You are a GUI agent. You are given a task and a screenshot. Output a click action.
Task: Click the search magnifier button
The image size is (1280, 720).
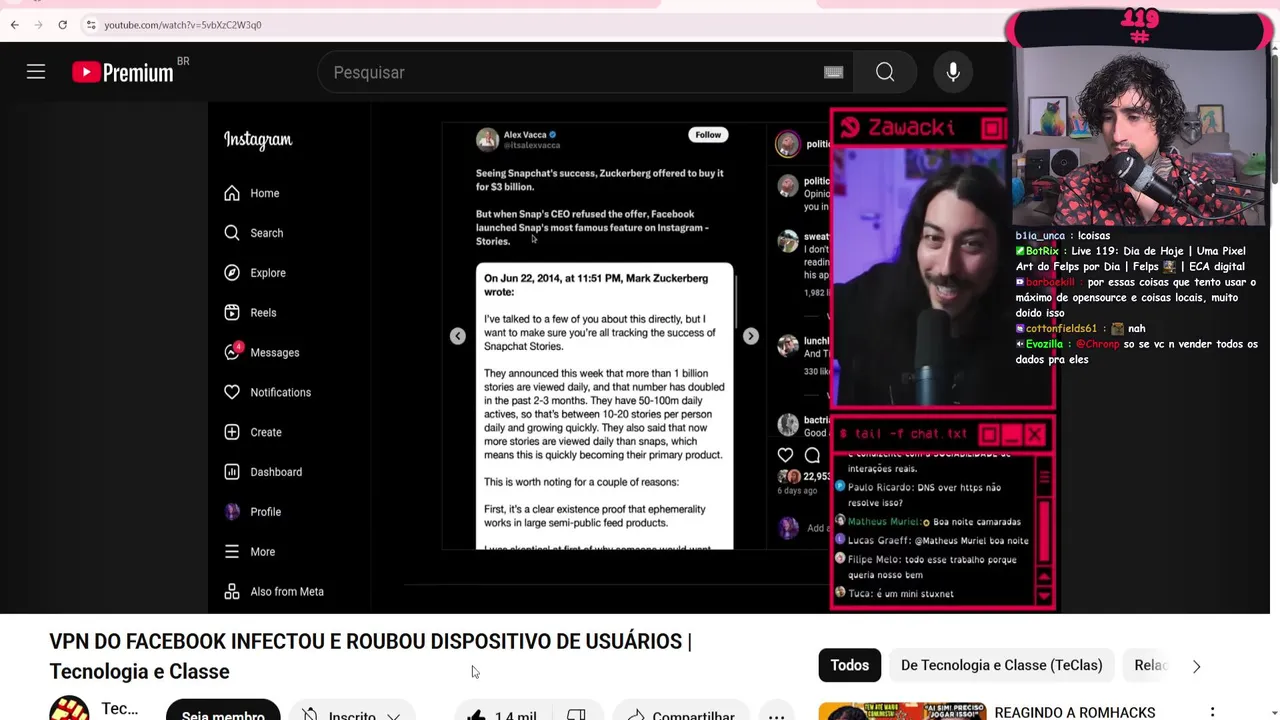pos(885,72)
